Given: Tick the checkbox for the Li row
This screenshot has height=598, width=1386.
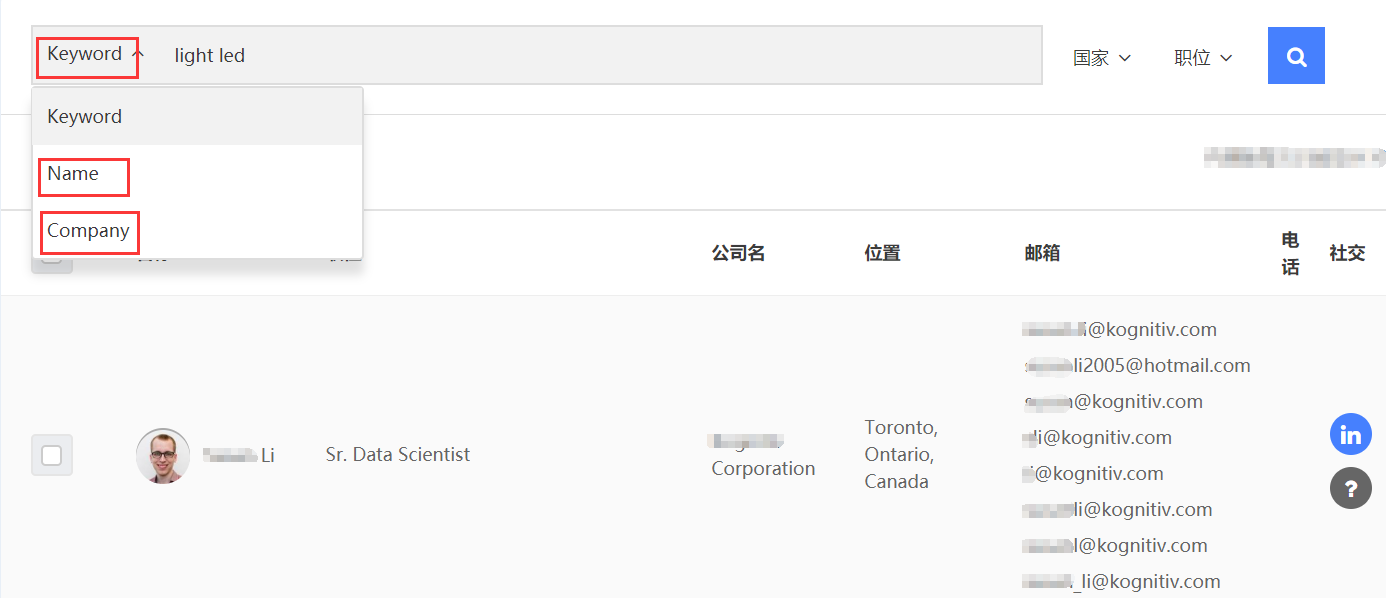Looking at the screenshot, I should [x=52, y=456].
